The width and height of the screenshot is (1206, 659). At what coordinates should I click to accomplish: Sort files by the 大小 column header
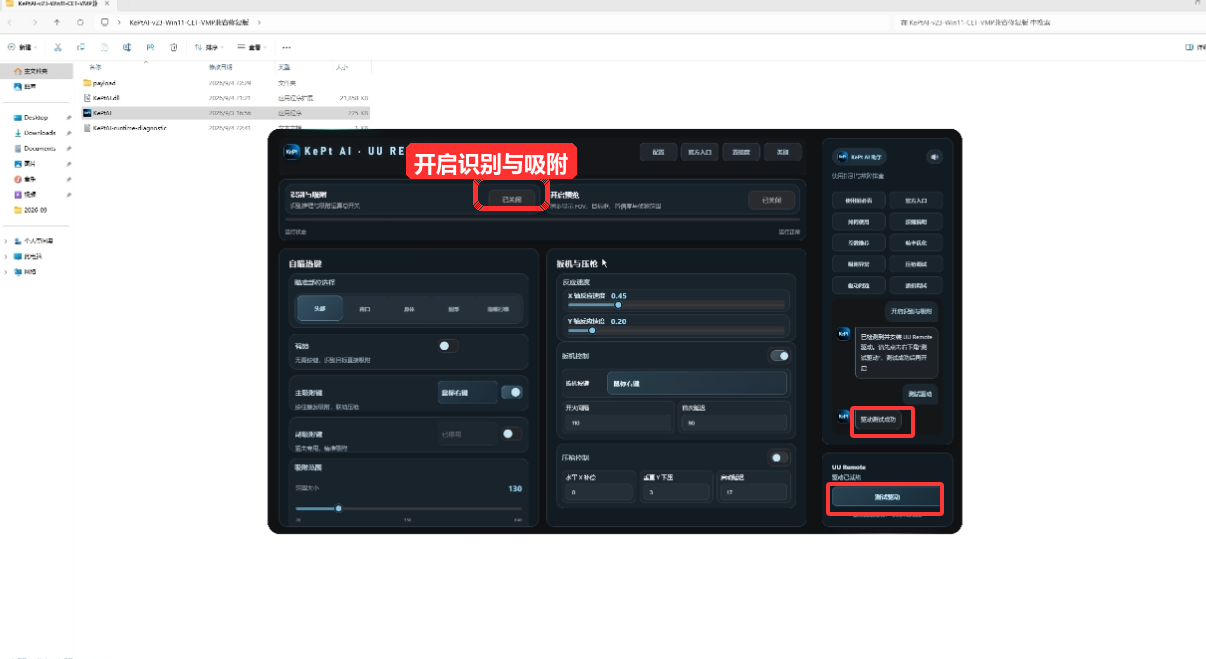point(342,66)
